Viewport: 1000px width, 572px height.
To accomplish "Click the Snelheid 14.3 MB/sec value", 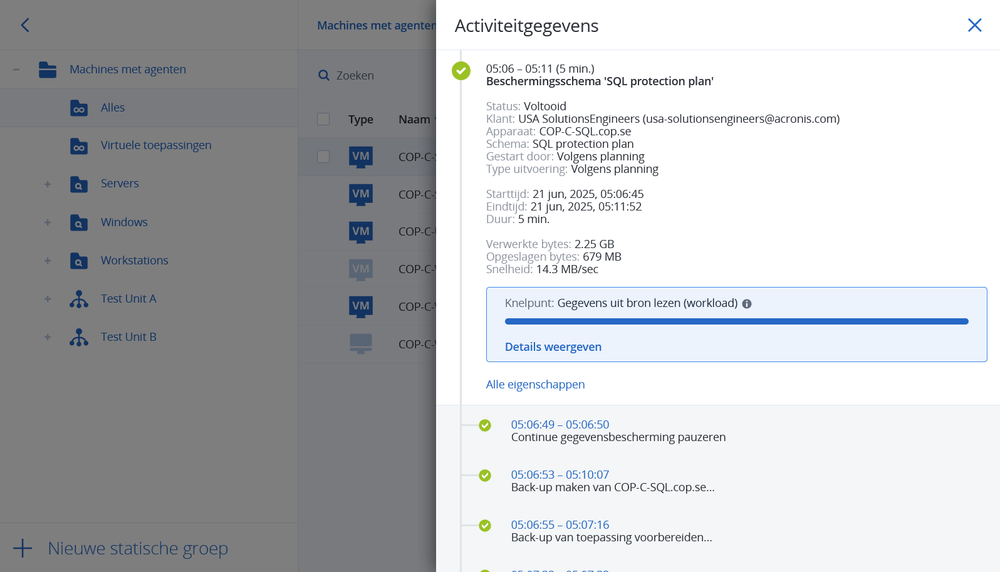I will click(x=567, y=269).
